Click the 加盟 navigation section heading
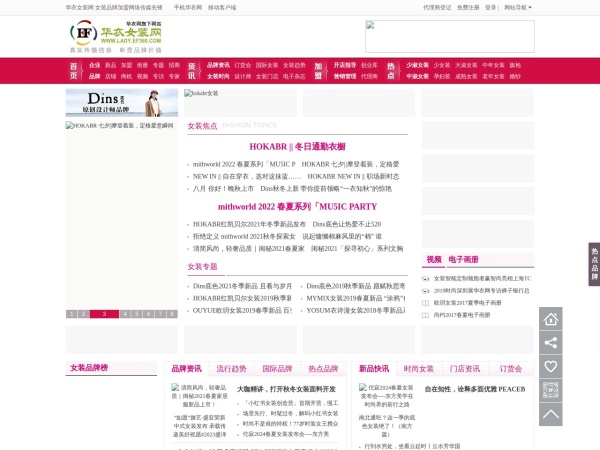600x450 pixels. pyautogui.click(x=318, y=71)
